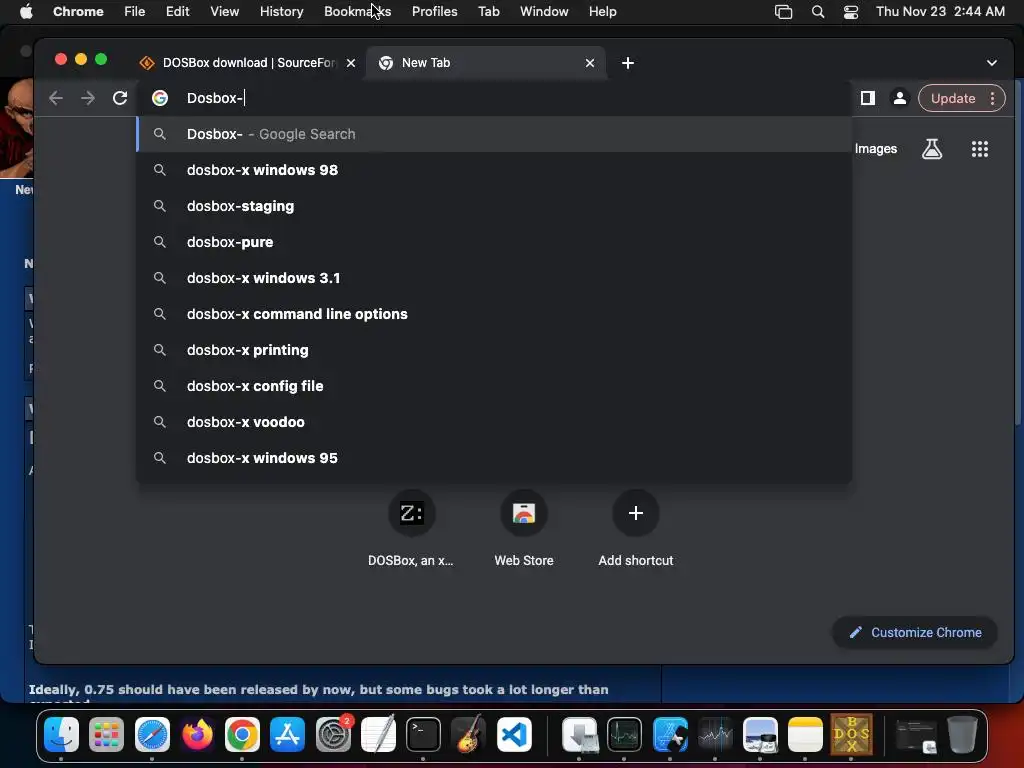Choose suggestion 'dosbox-x windows 98'
This screenshot has height=768, width=1024.
[x=494, y=170]
